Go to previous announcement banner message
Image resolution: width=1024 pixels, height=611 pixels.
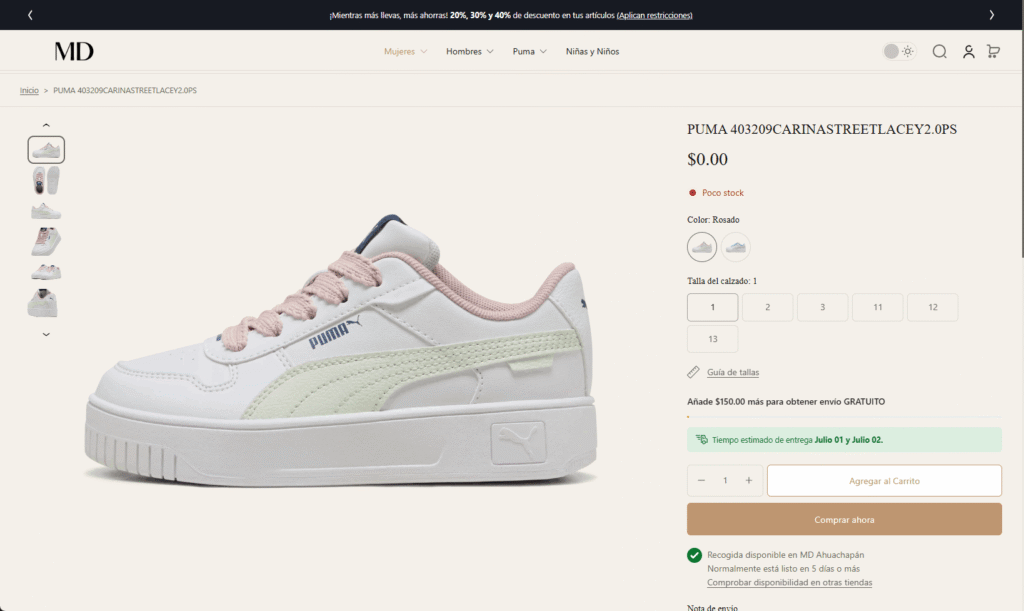click(30, 15)
